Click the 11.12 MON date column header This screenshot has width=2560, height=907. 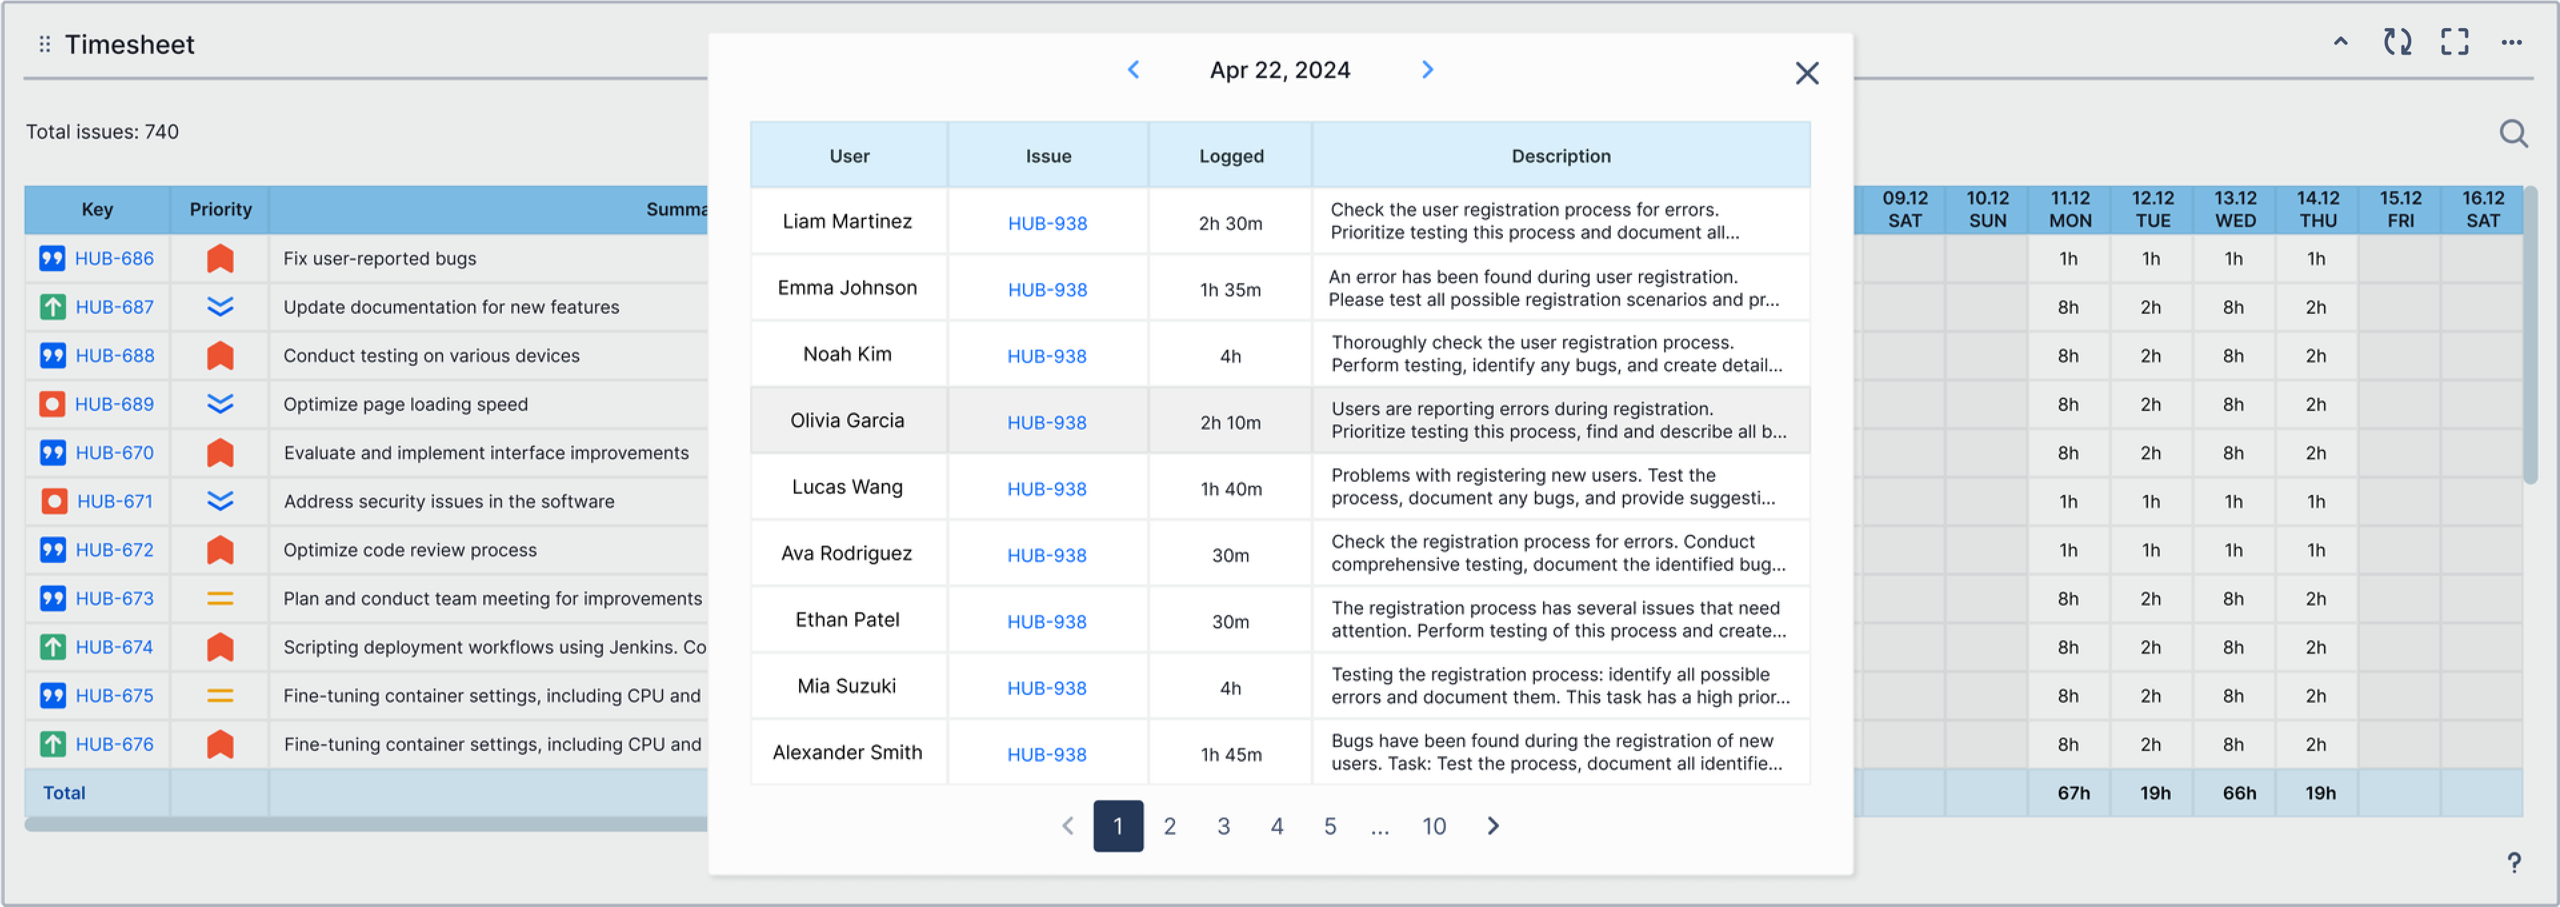coord(2069,209)
